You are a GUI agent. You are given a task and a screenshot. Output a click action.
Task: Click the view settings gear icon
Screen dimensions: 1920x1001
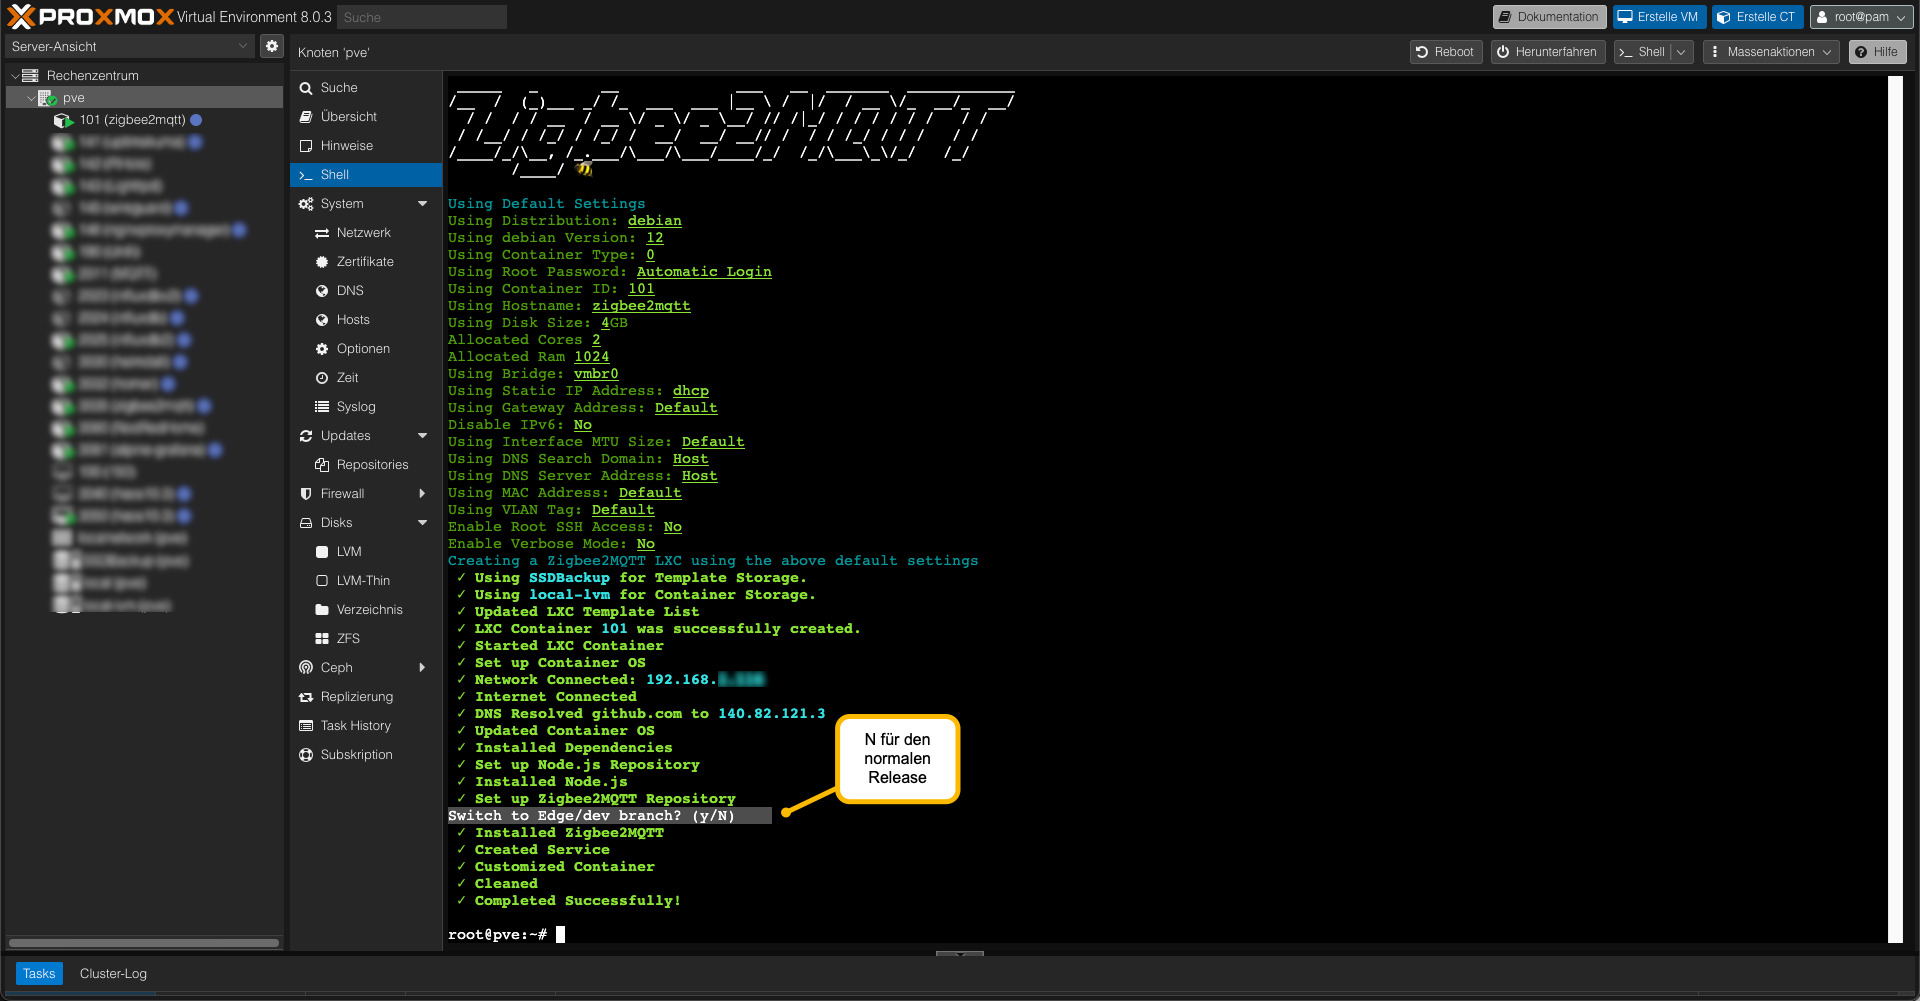tap(271, 45)
